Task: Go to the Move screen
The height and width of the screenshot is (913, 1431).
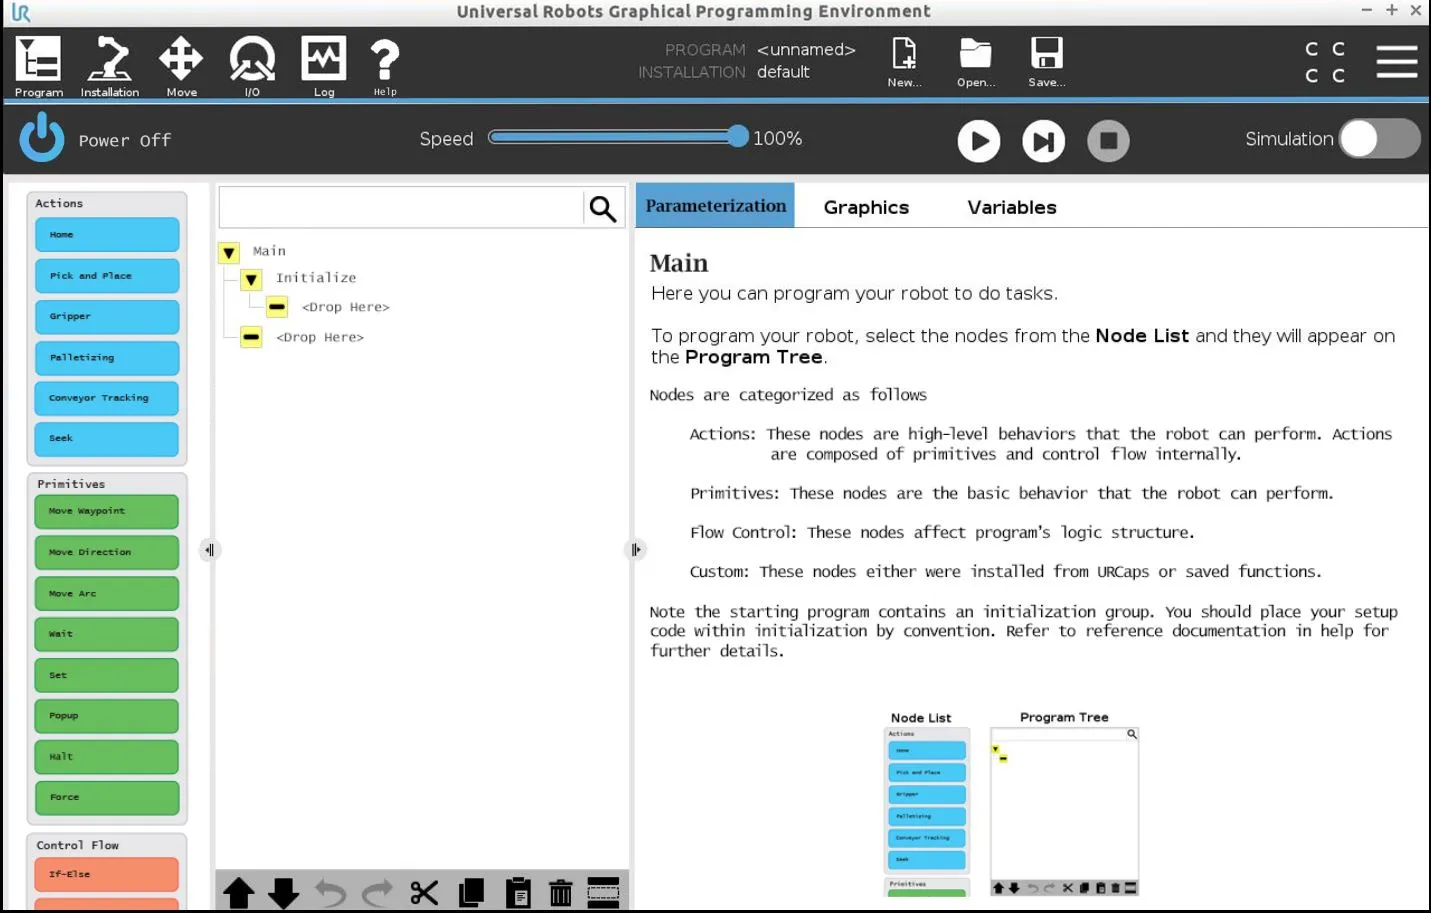Action: pos(181,67)
